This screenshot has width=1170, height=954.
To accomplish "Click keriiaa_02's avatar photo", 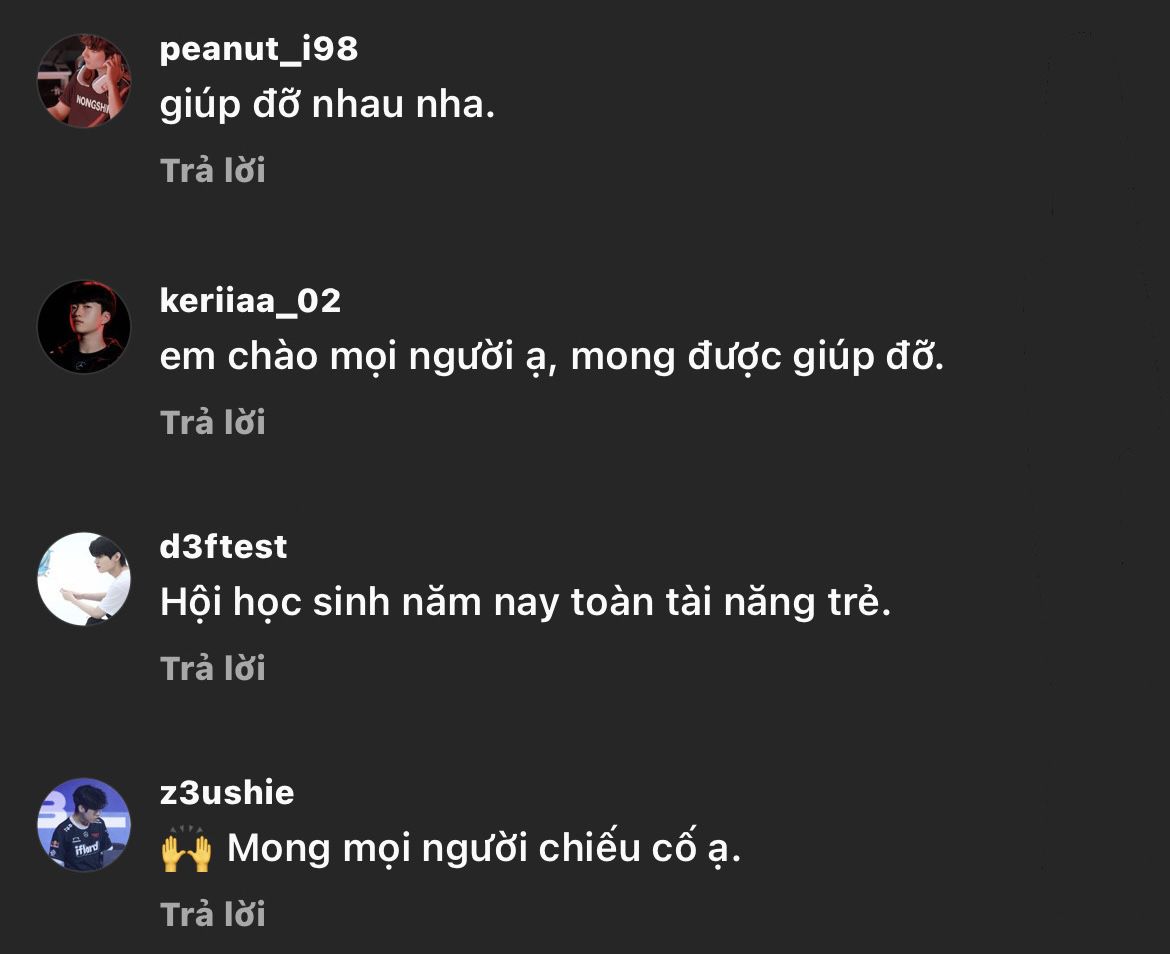I will click(x=84, y=327).
